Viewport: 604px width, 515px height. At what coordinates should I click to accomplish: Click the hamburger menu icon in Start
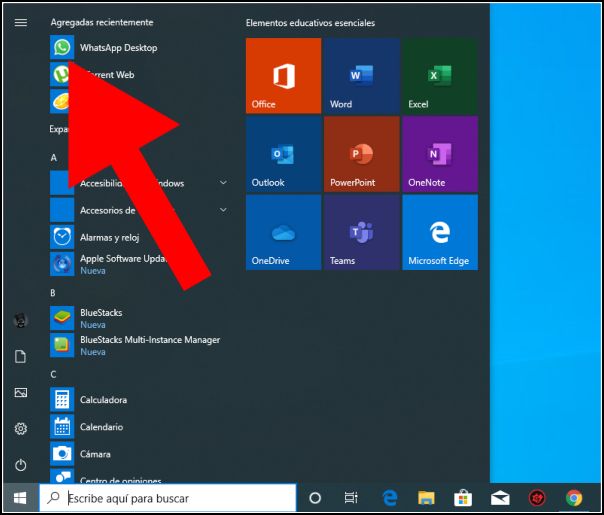[21, 23]
